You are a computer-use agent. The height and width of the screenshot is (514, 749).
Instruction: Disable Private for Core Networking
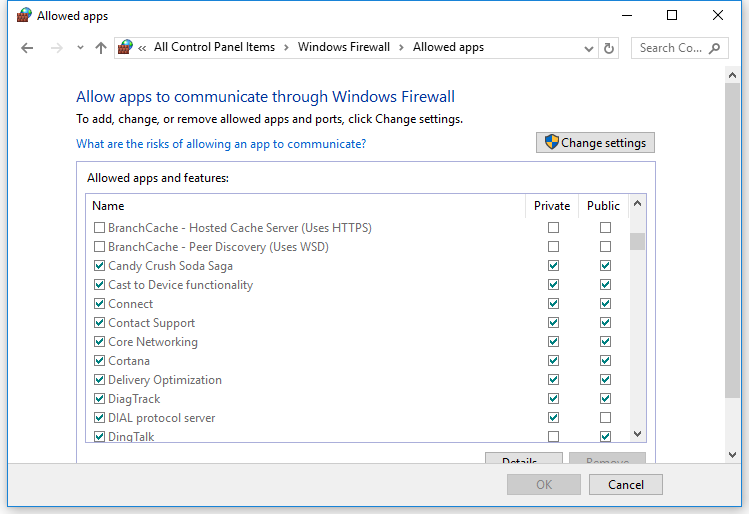click(x=553, y=342)
